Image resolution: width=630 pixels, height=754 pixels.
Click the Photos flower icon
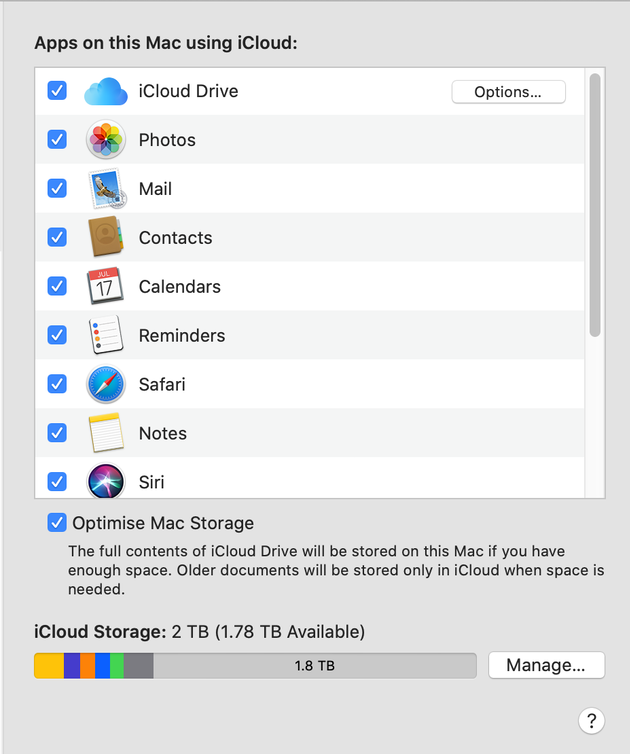click(106, 140)
